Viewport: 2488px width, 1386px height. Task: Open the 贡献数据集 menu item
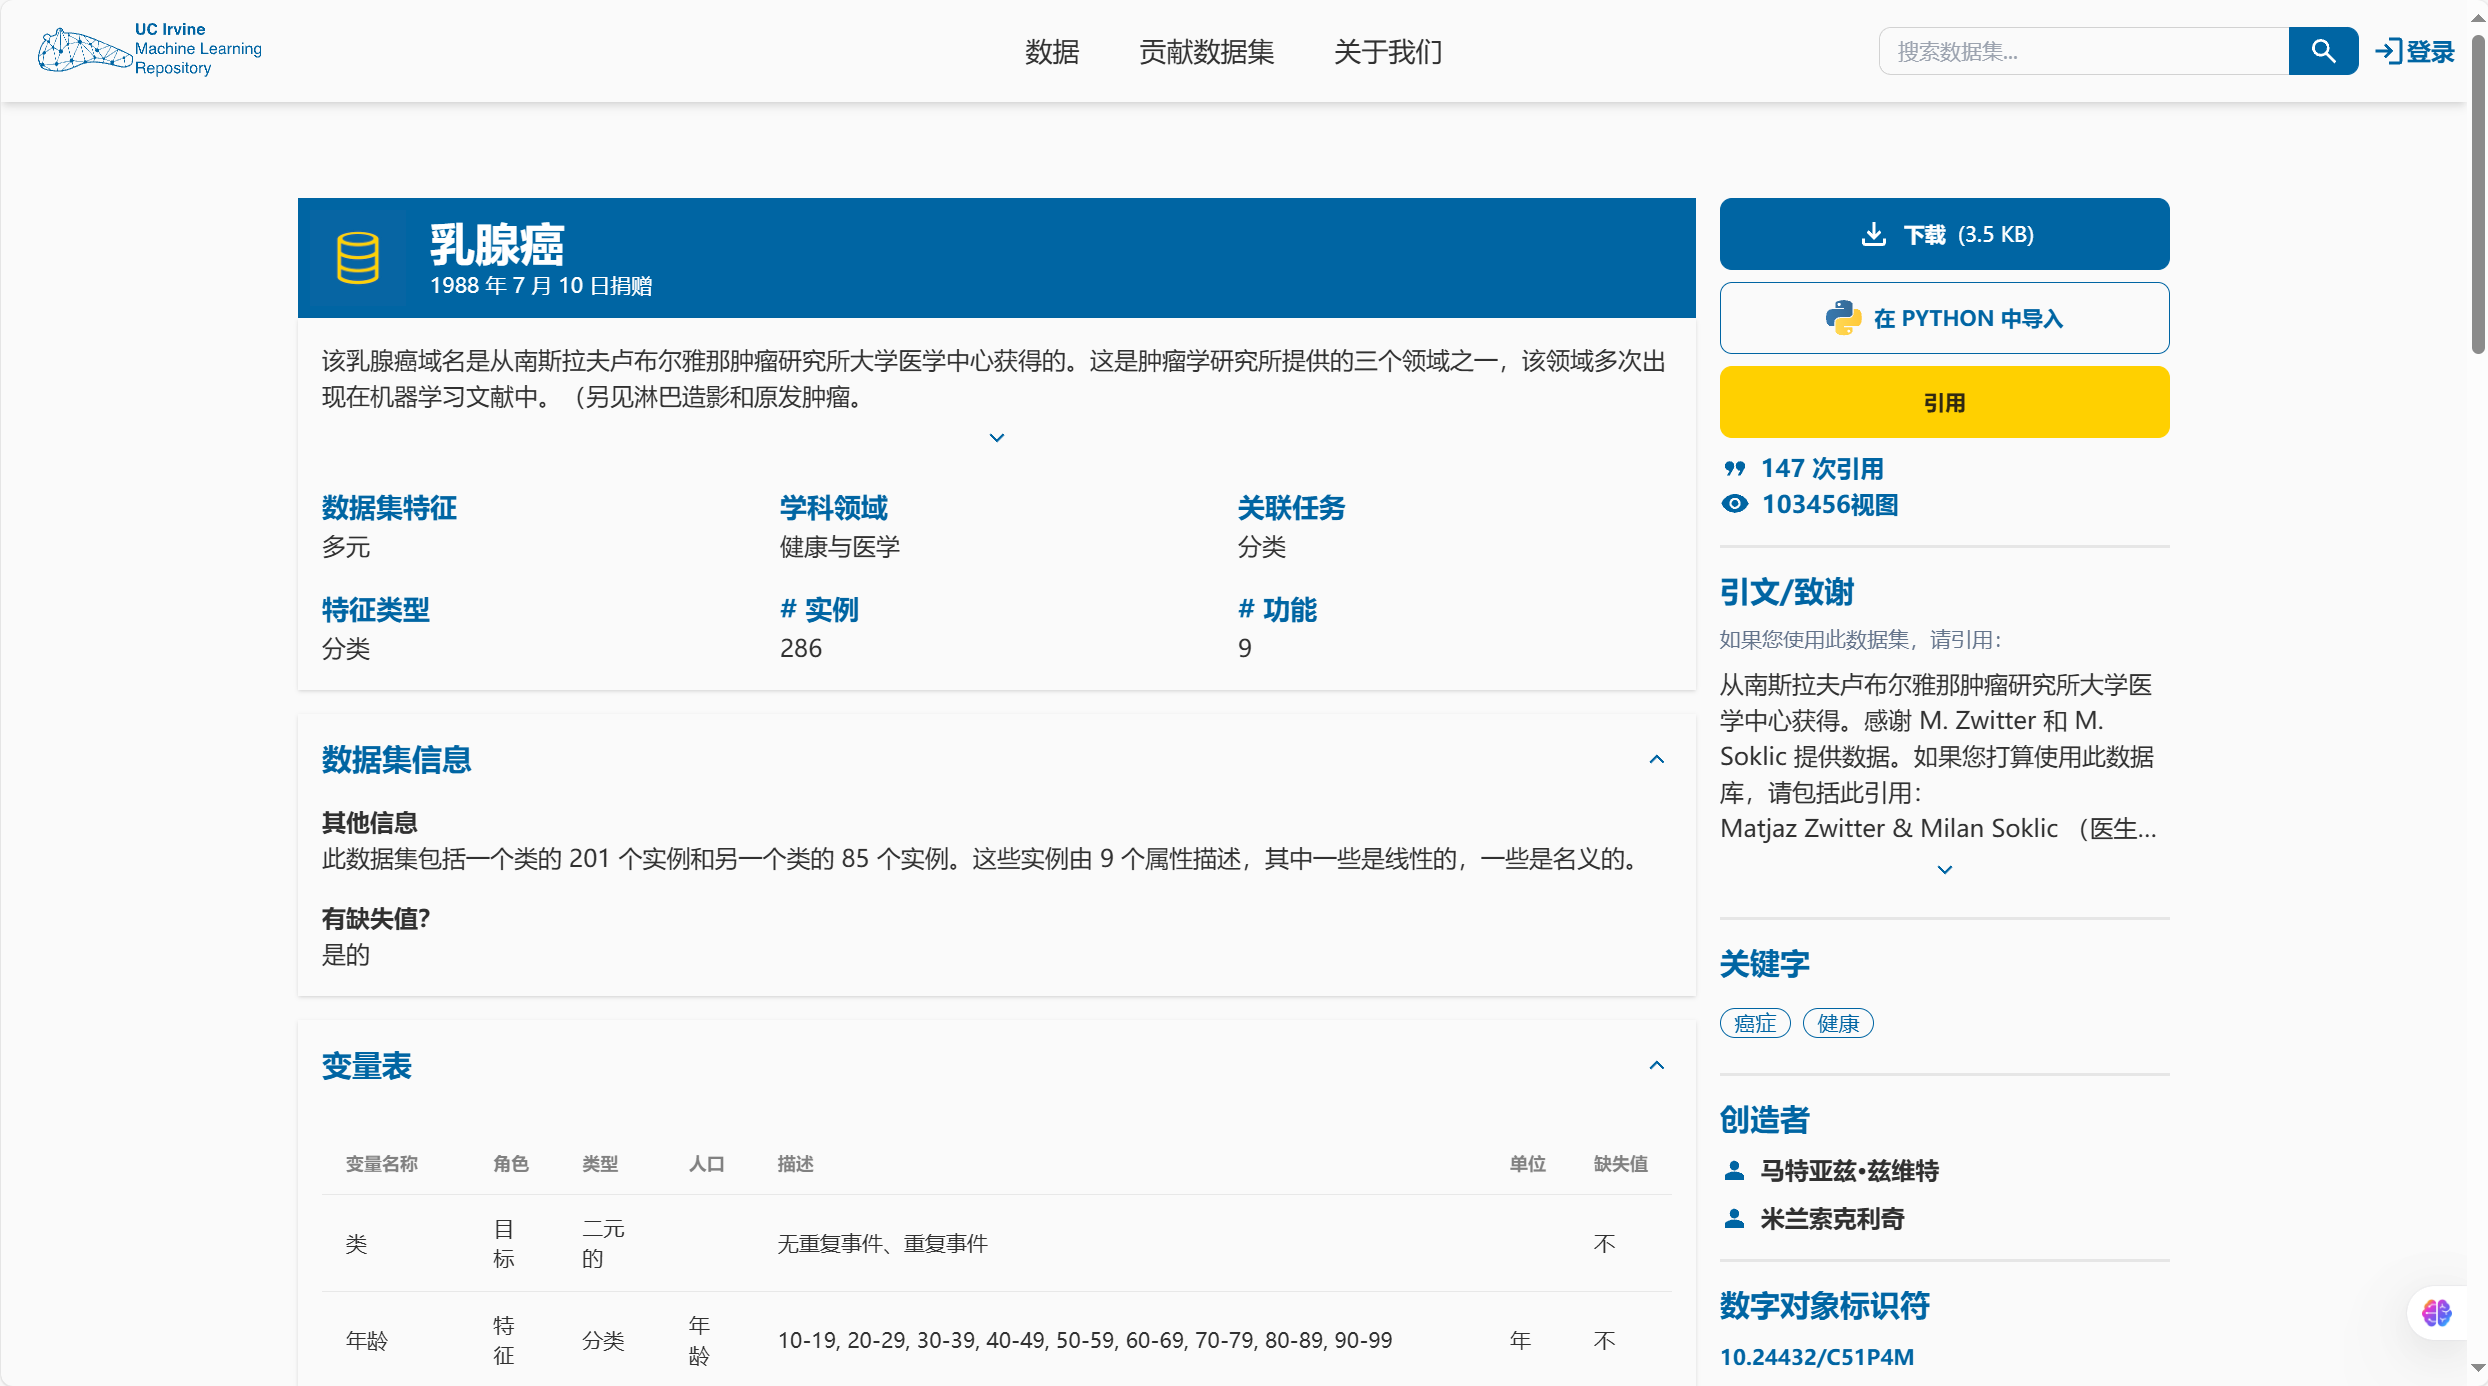tap(1206, 52)
